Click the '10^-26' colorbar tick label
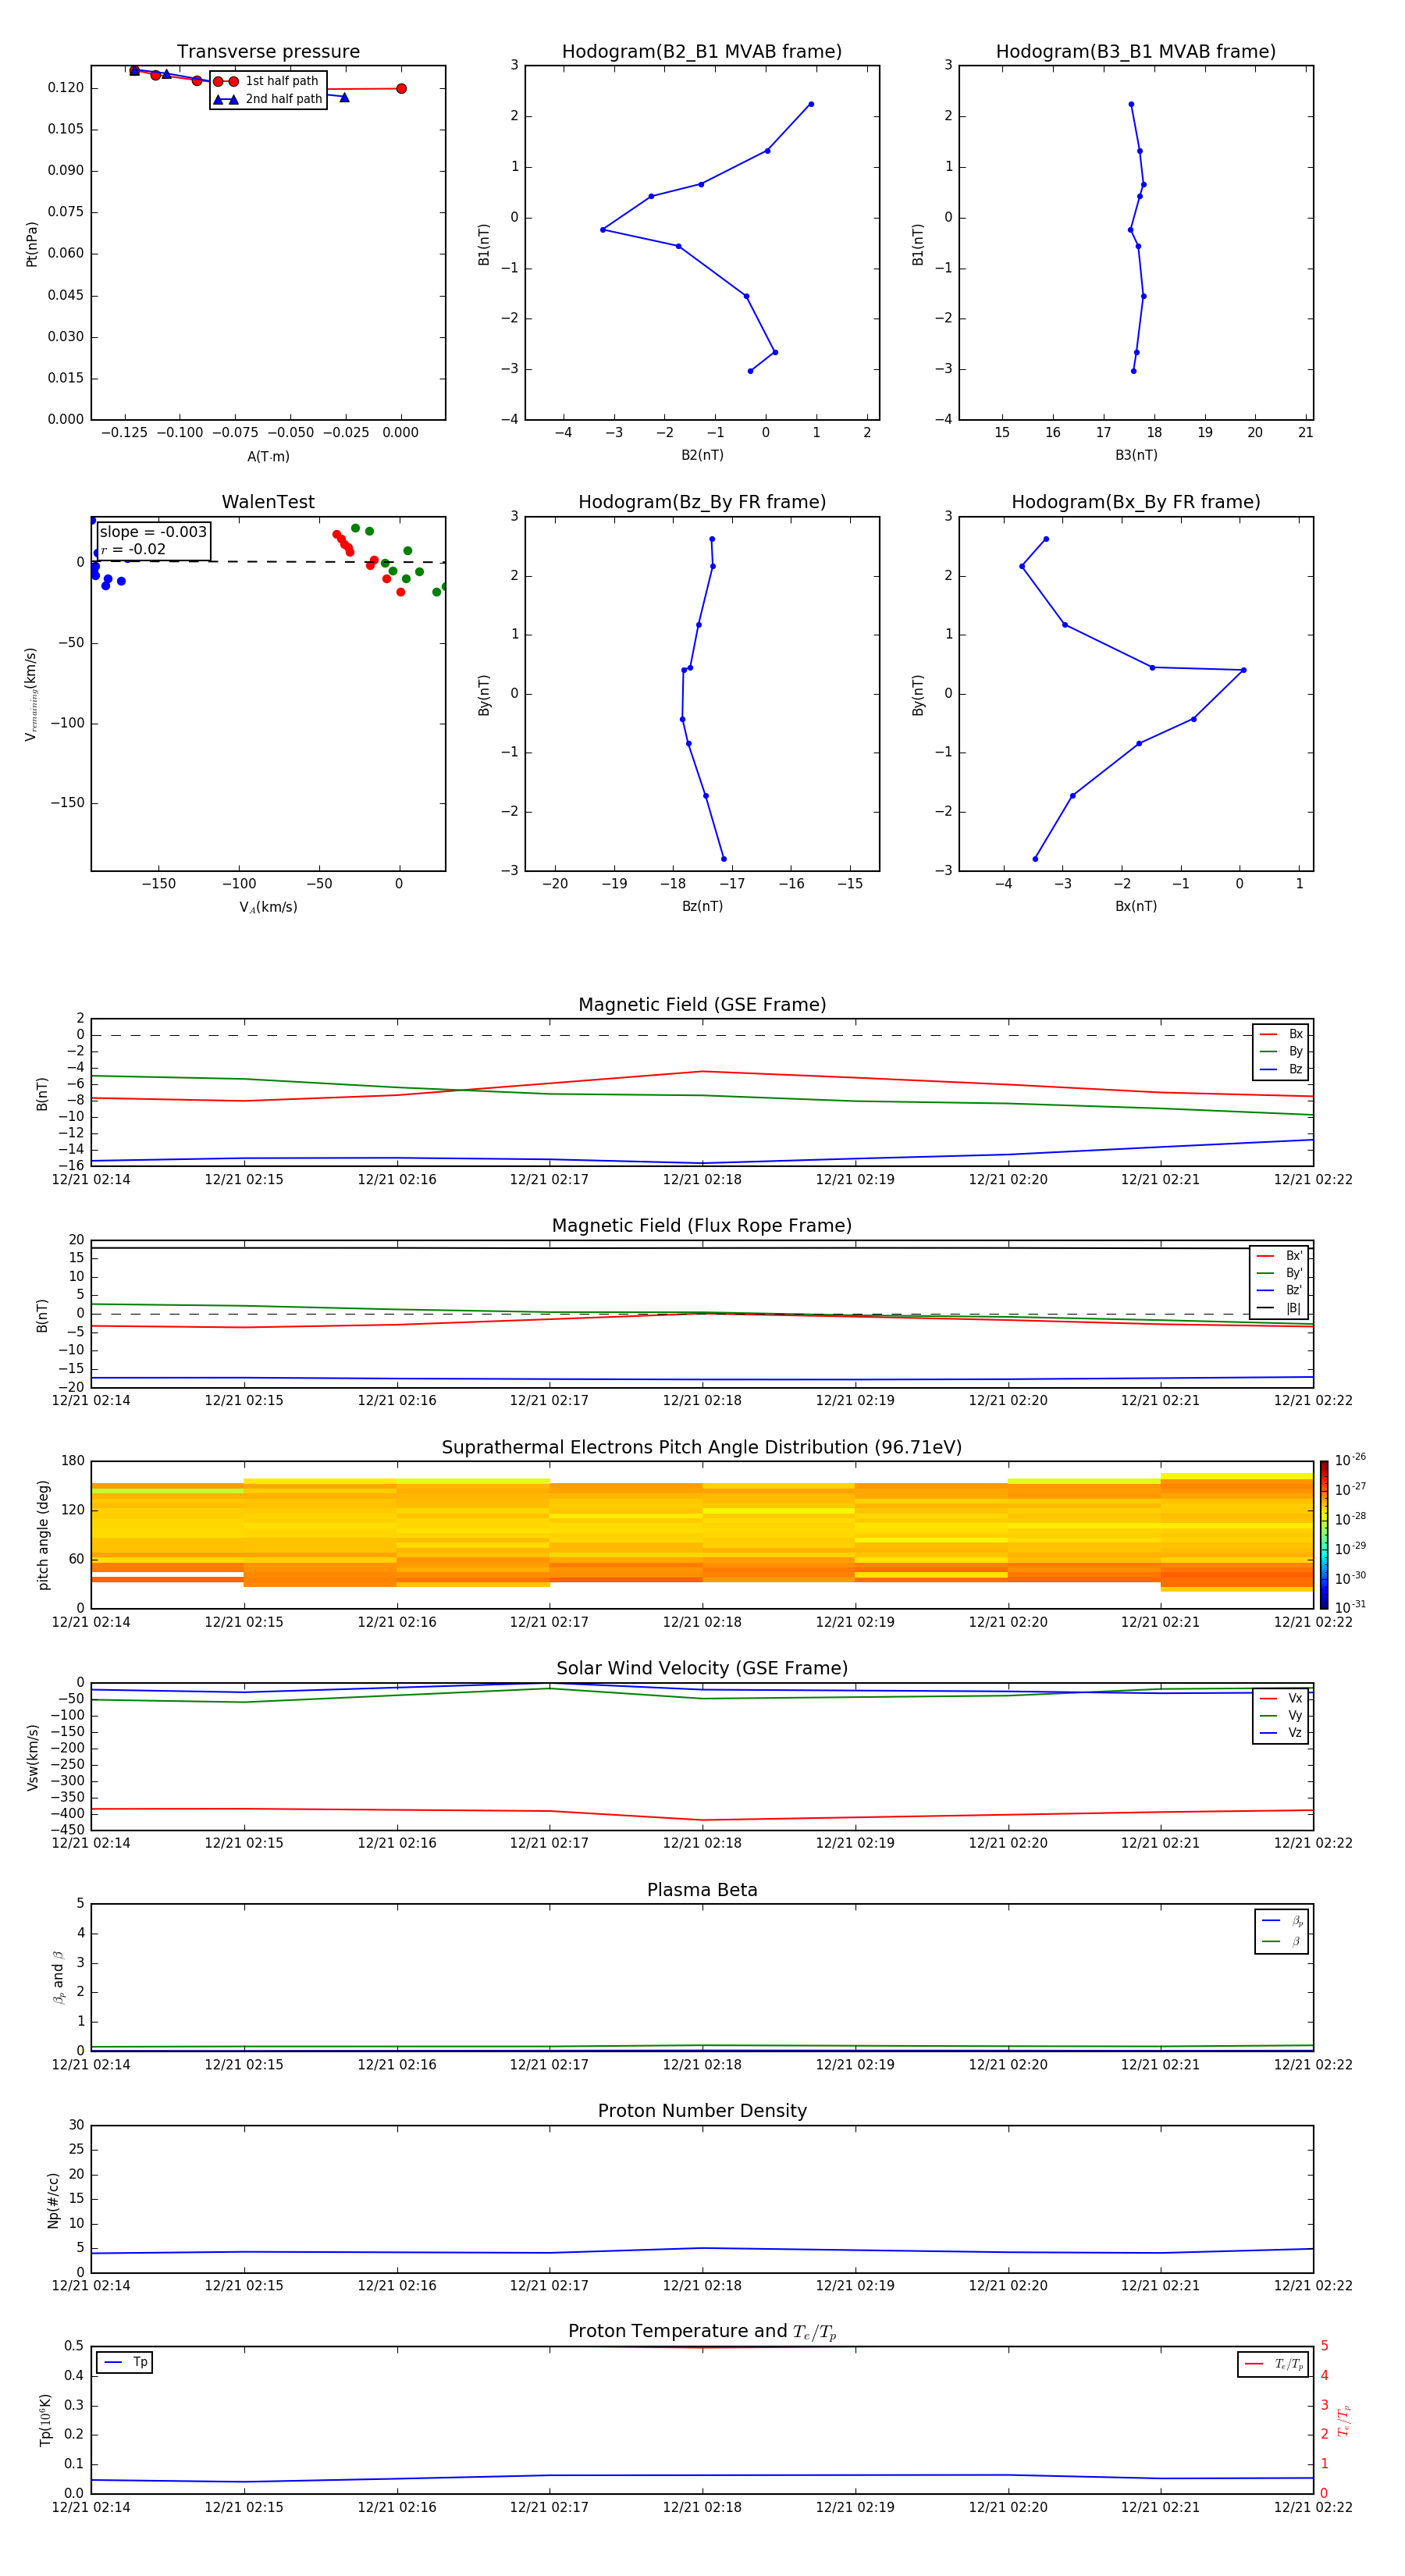1405x2576 pixels. pos(1350,1460)
